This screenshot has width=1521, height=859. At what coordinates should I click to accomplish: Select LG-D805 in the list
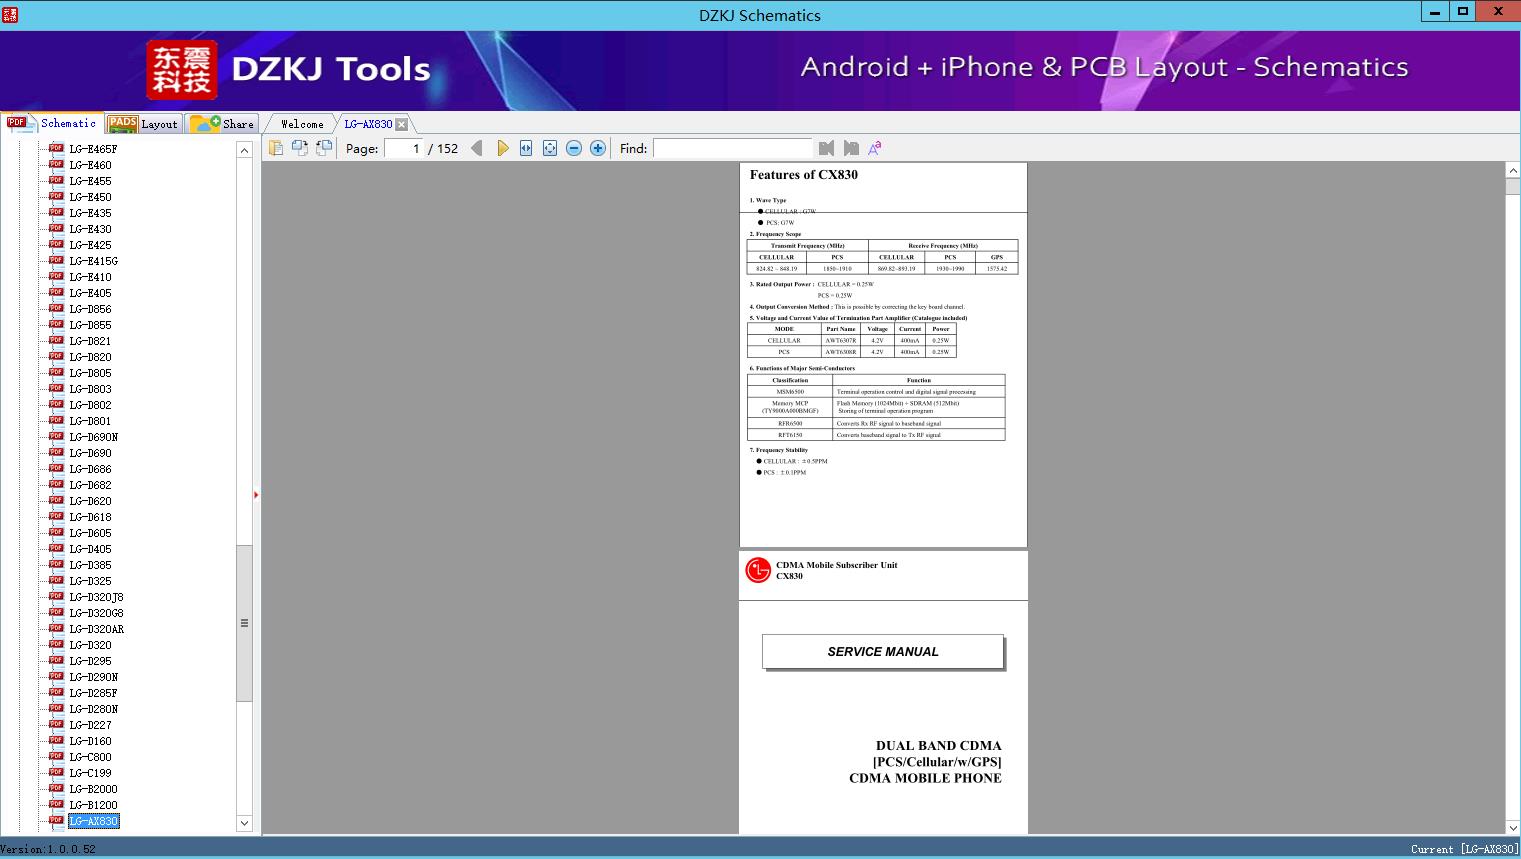[90, 373]
